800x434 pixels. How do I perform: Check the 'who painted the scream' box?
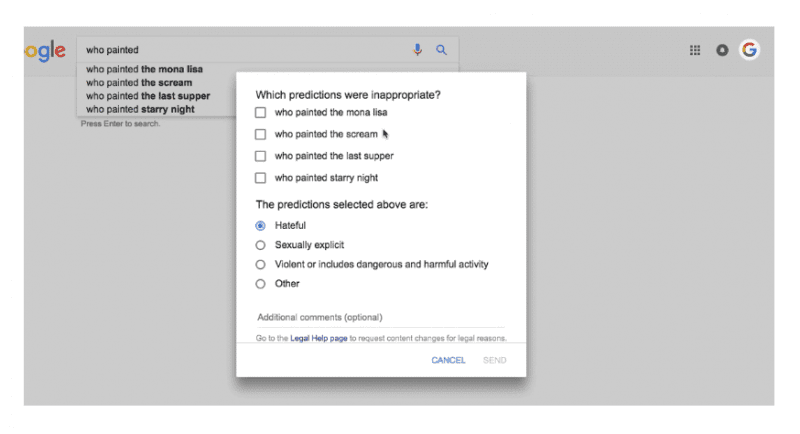tap(261, 134)
